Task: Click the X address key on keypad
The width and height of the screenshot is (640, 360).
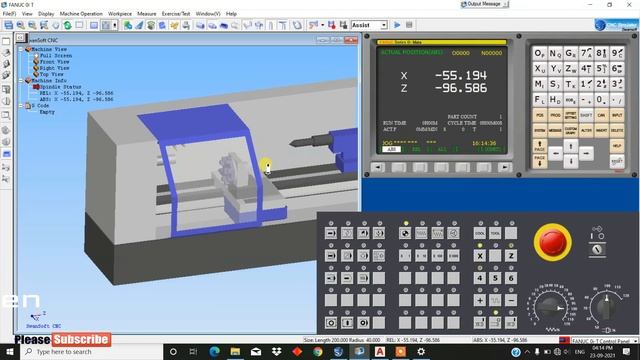Action: coord(540,69)
